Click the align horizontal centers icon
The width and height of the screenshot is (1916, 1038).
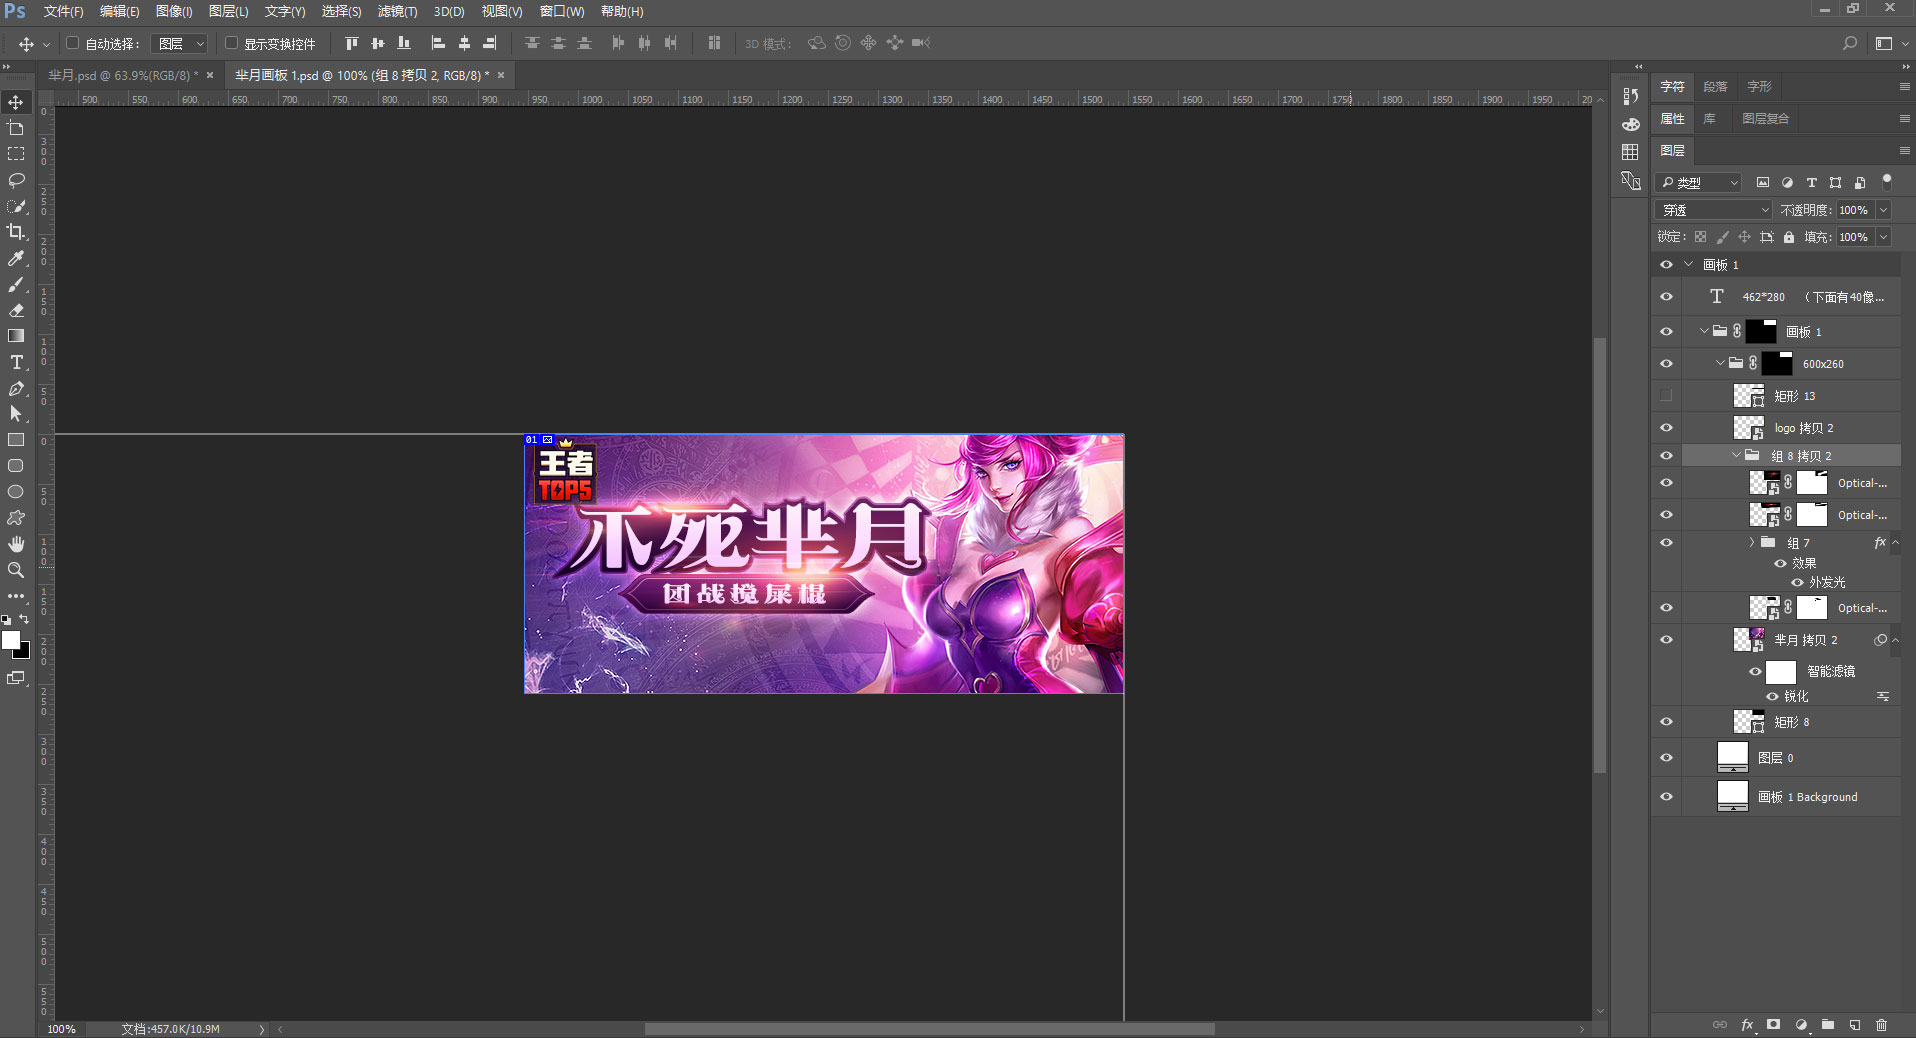(464, 43)
